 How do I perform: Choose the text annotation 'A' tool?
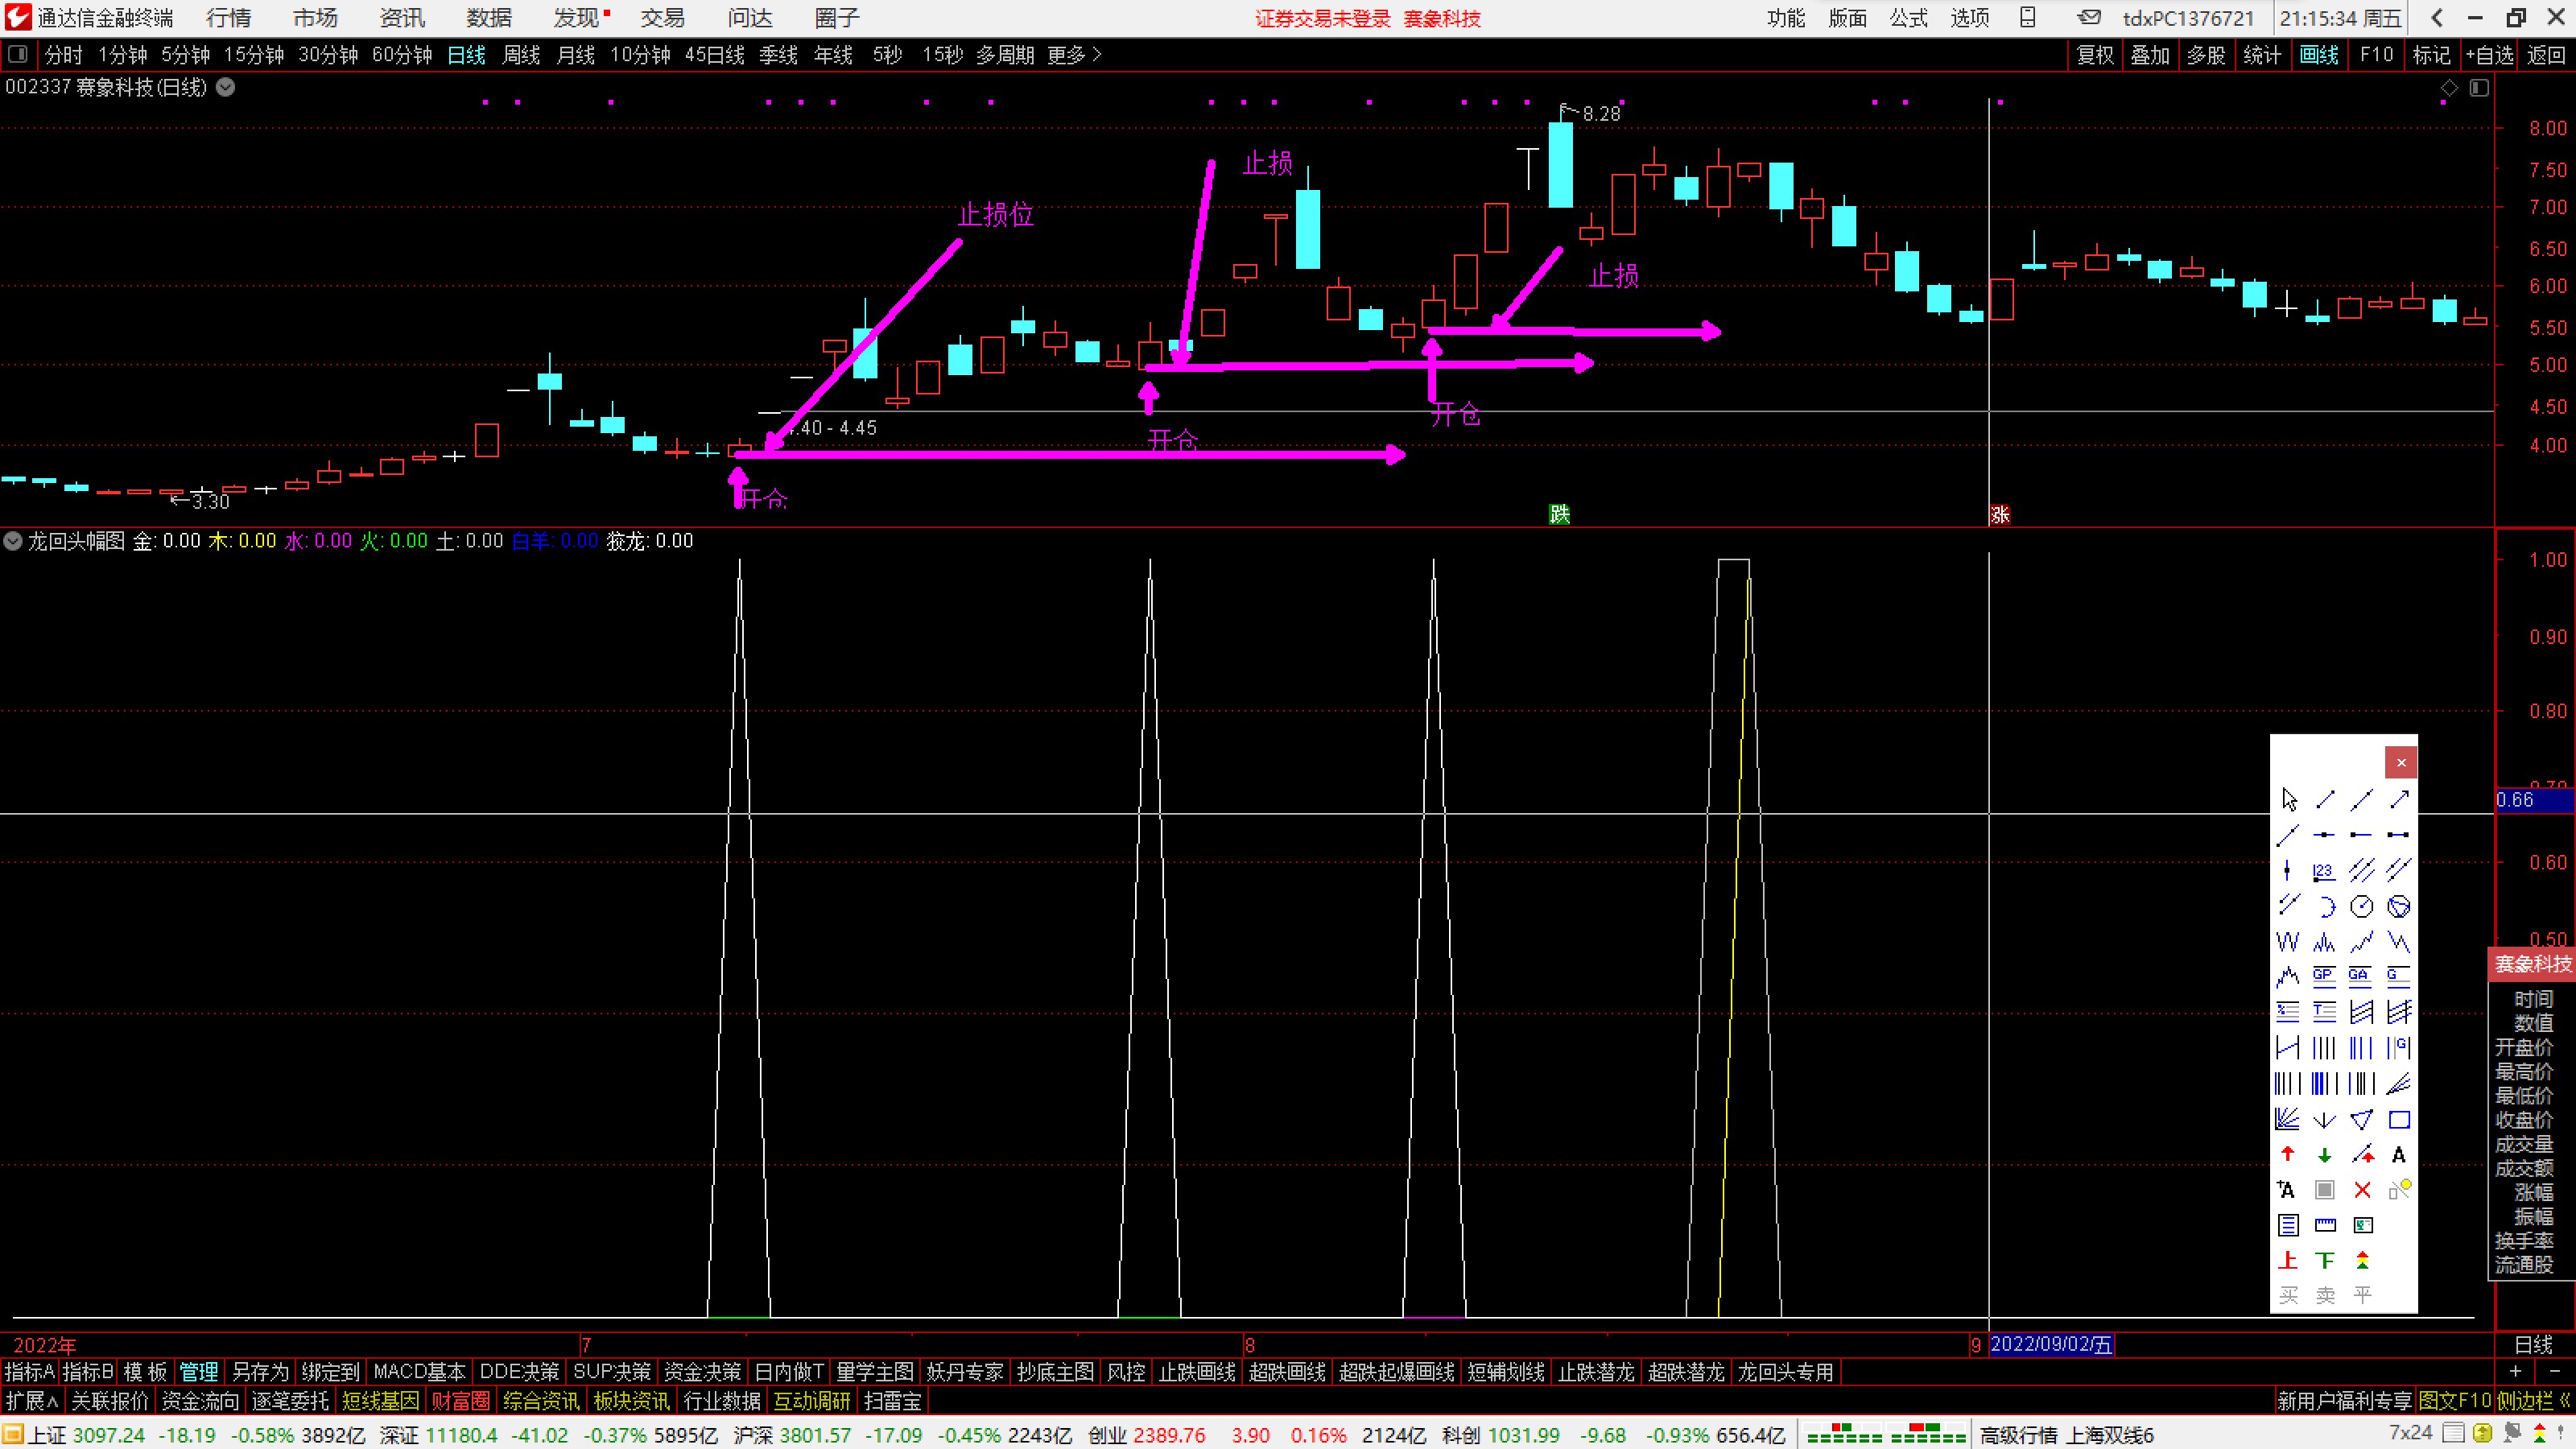point(2398,1155)
